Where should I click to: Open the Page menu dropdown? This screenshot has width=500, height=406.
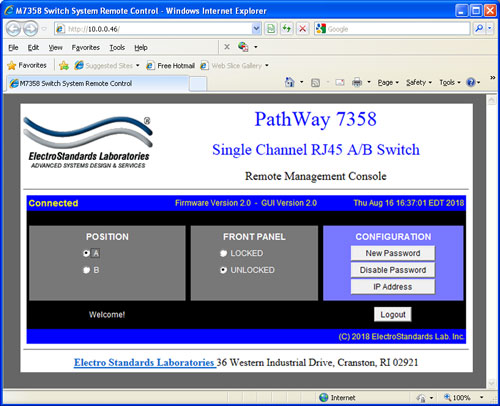pyautogui.click(x=388, y=82)
